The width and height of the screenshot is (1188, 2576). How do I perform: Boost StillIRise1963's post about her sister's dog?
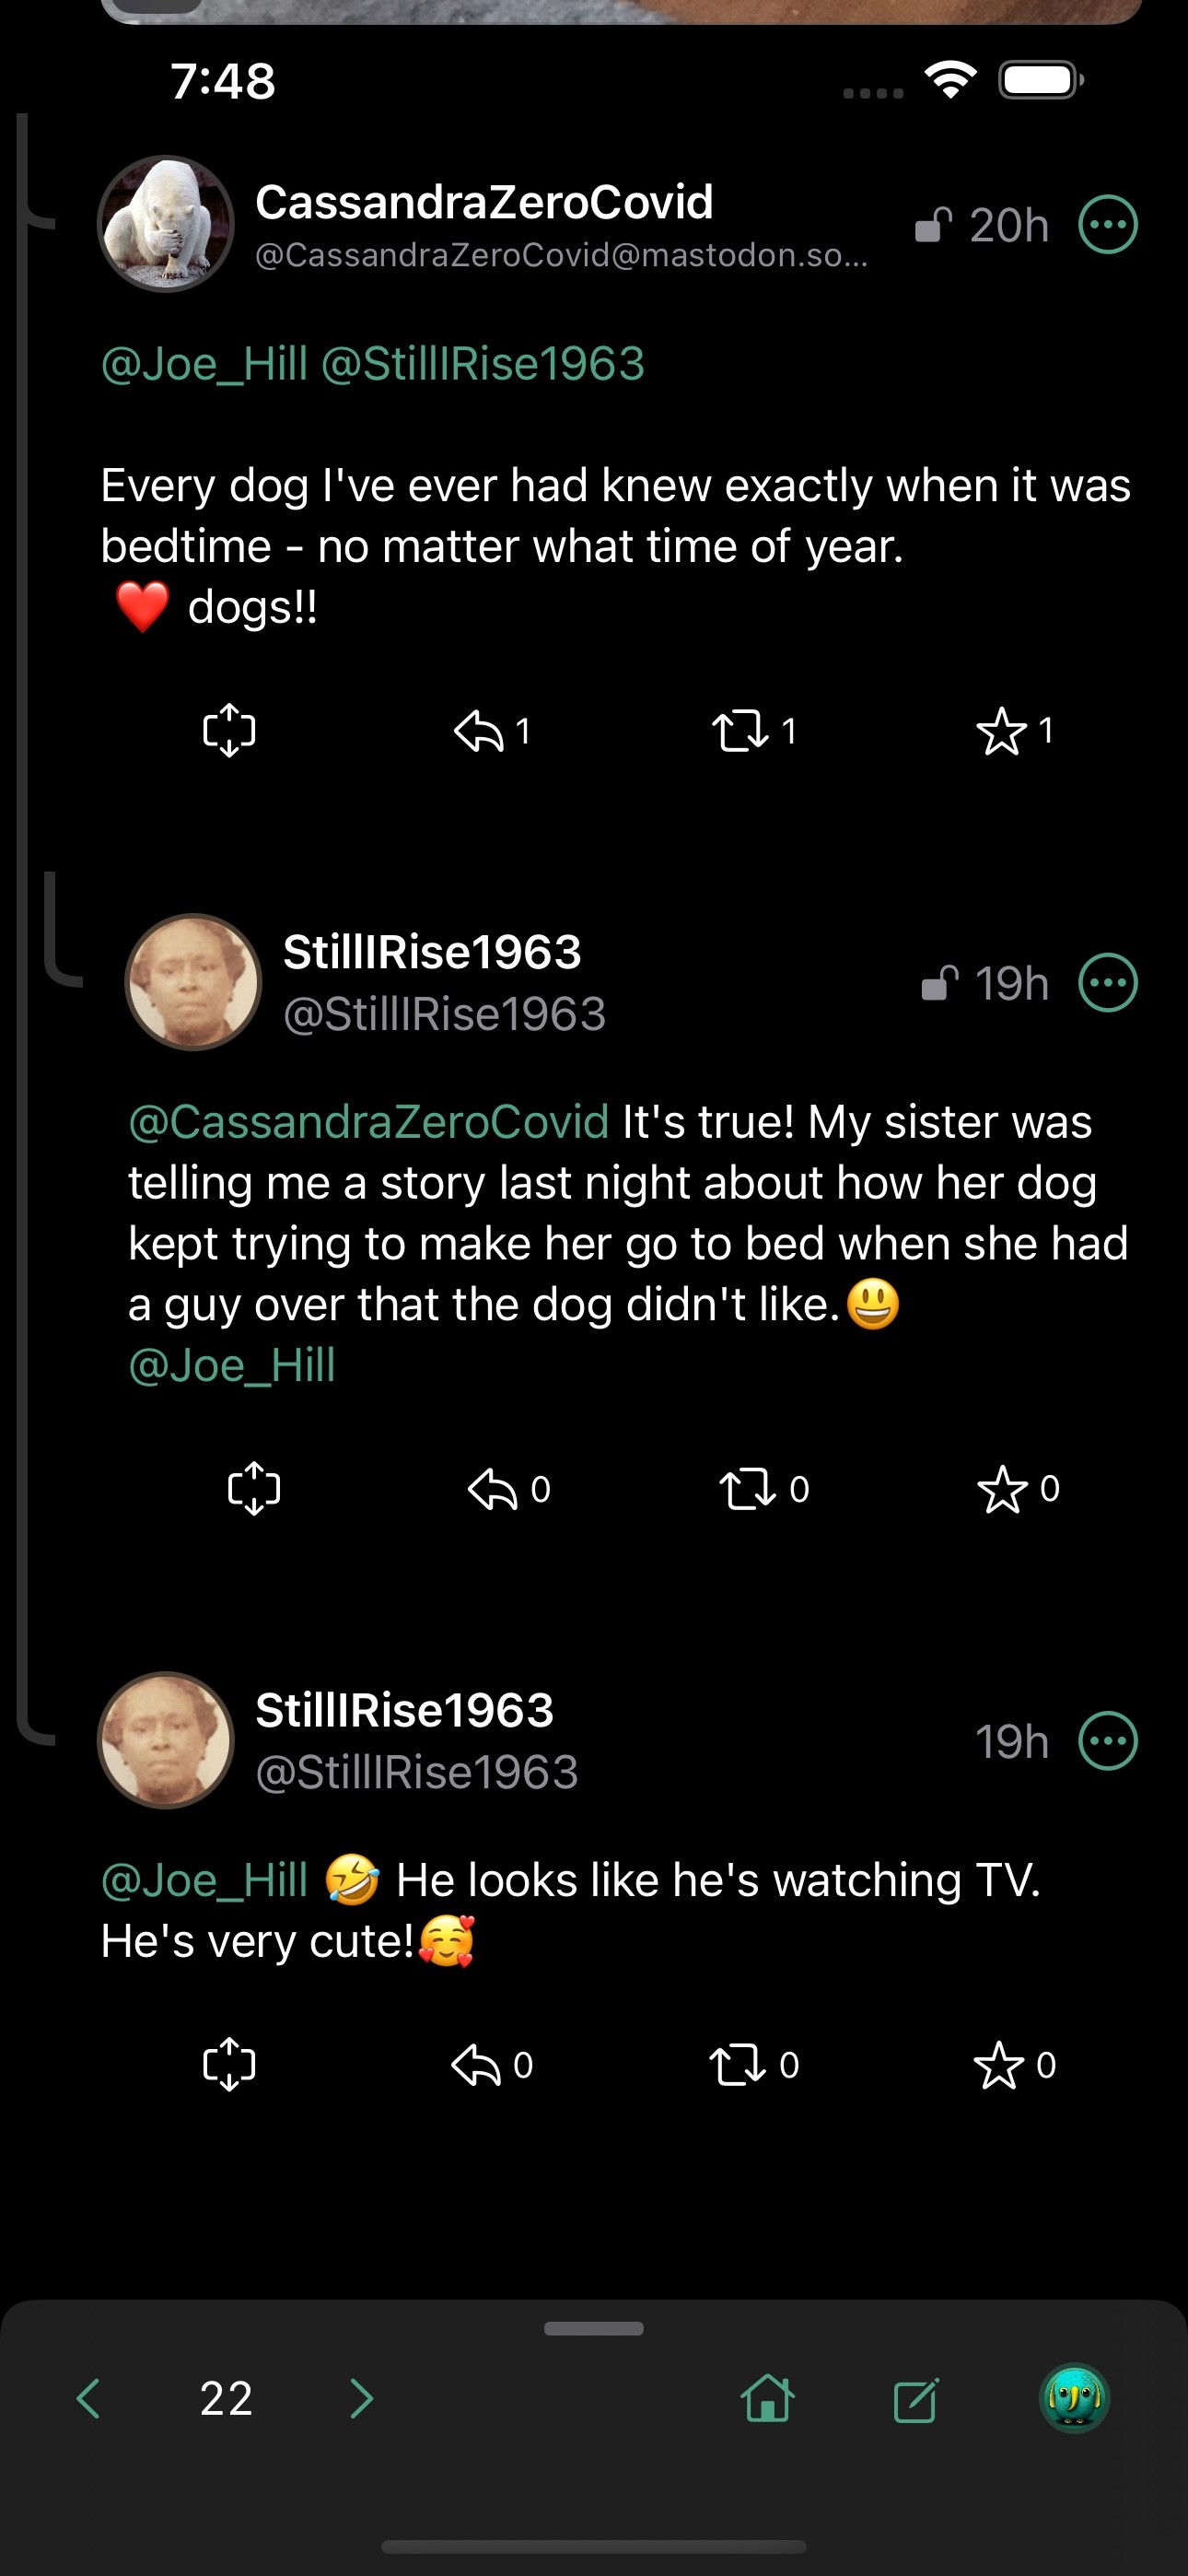tap(748, 1489)
